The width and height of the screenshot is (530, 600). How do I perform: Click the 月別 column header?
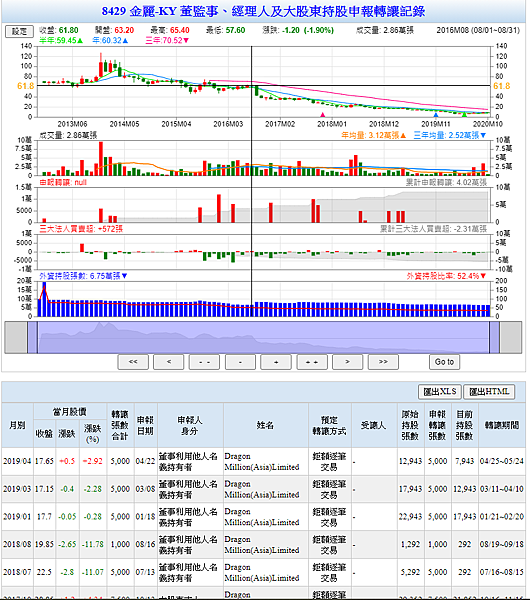pos(17,425)
